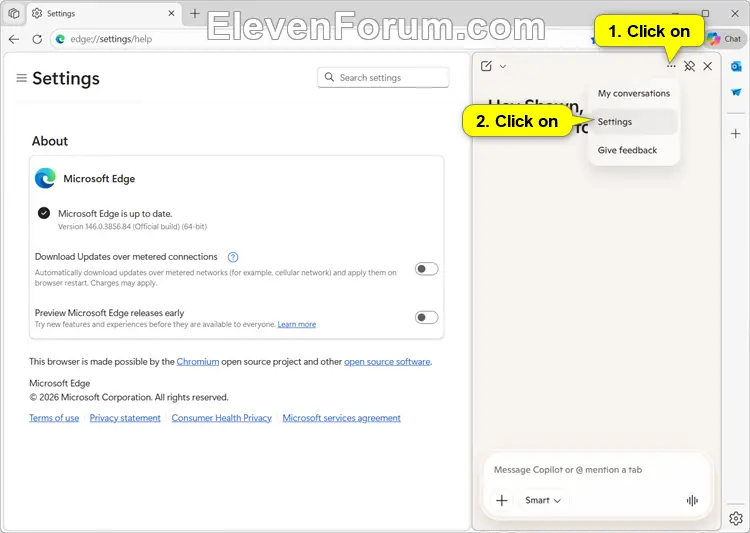
Task: Unpin the Copilot pane with the pin icon
Action: point(689,66)
